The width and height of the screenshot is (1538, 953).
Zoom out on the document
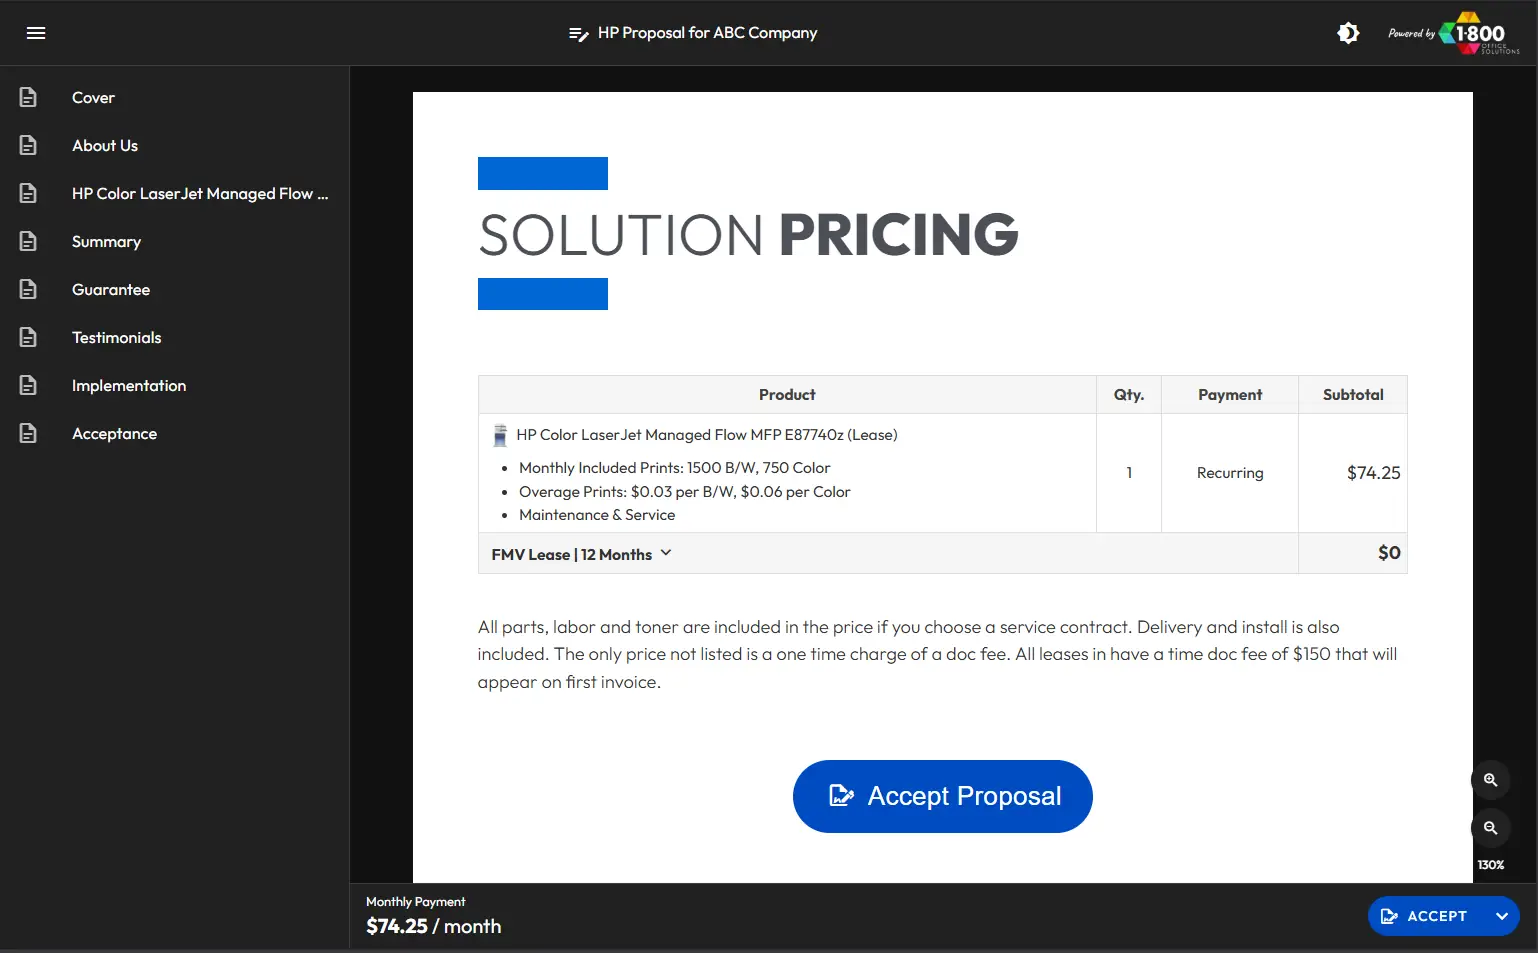(x=1490, y=828)
